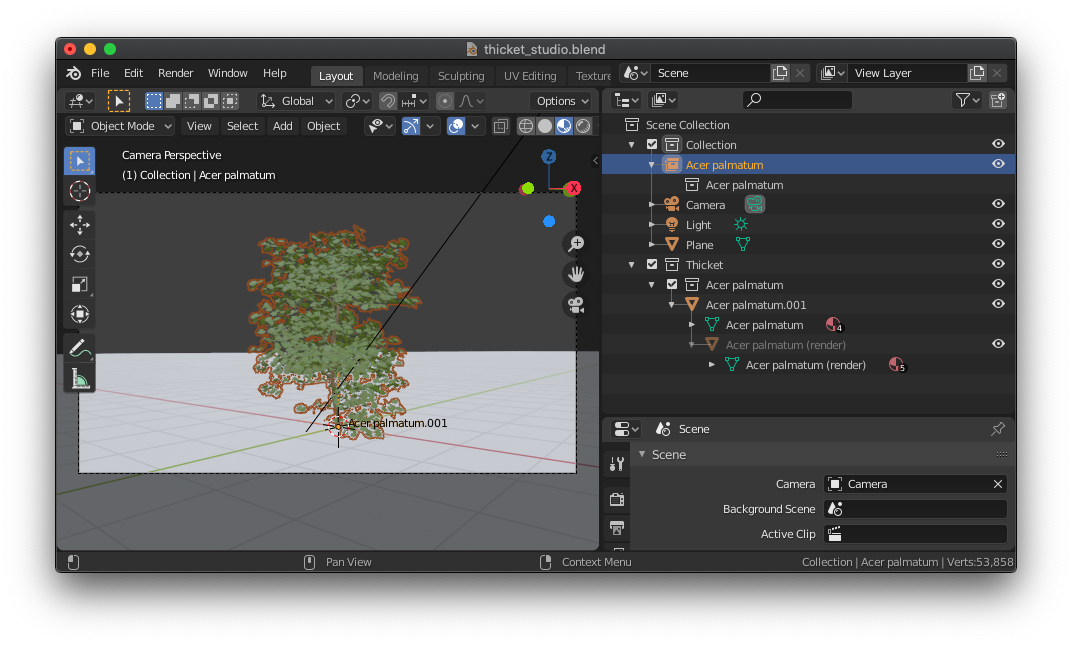Open the pivot point dropdown
Image resolution: width=1072 pixels, height=646 pixels.
(358, 101)
